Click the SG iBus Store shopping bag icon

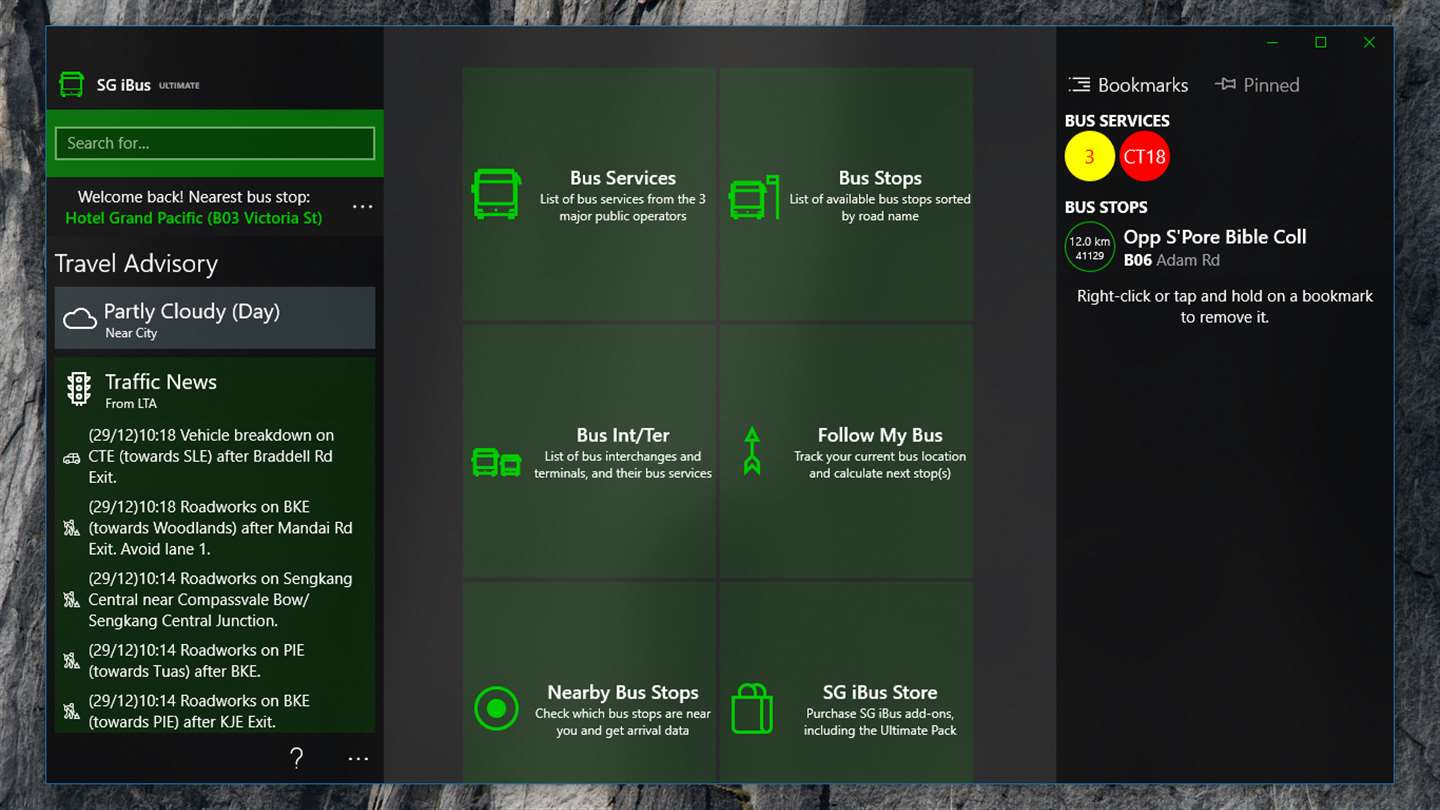[x=752, y=708]
